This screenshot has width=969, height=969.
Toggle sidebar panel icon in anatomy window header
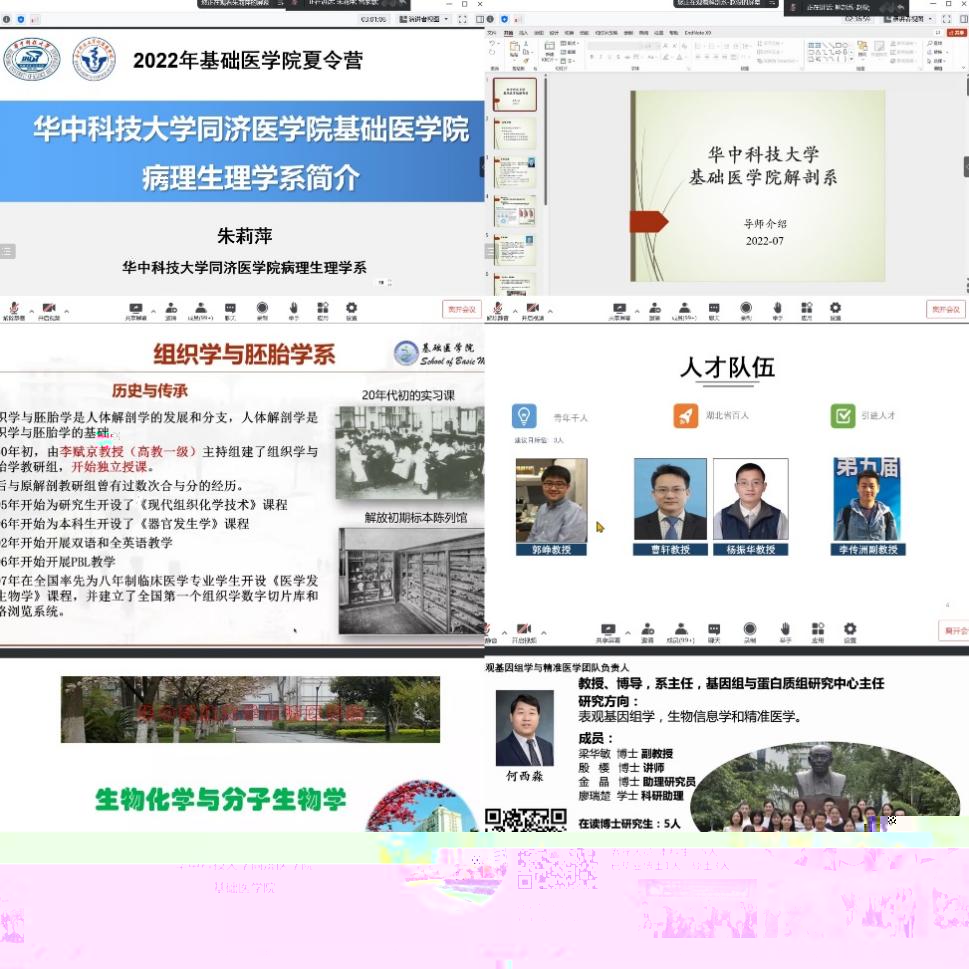coord(963,19)
